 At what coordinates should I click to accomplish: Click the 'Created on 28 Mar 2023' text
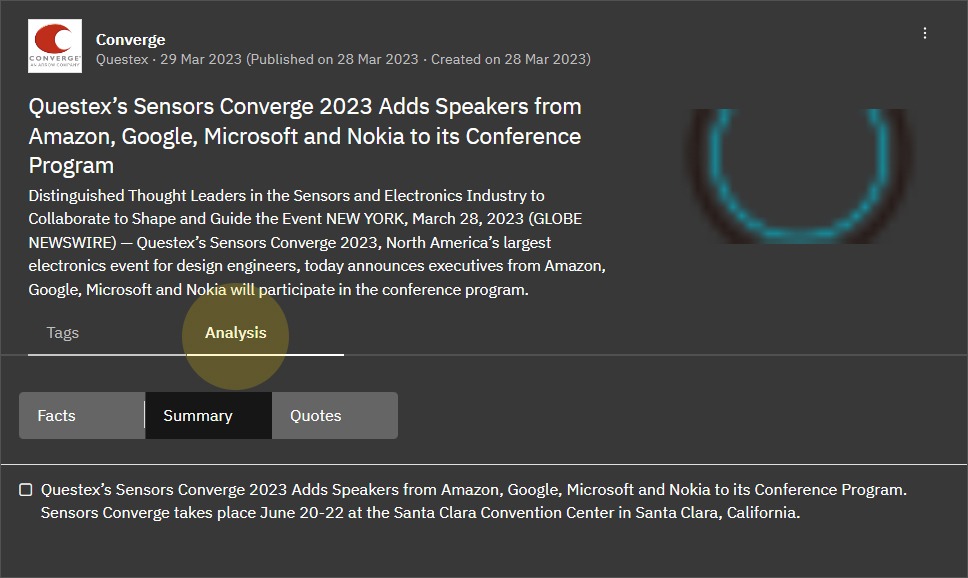click(509, 59)
